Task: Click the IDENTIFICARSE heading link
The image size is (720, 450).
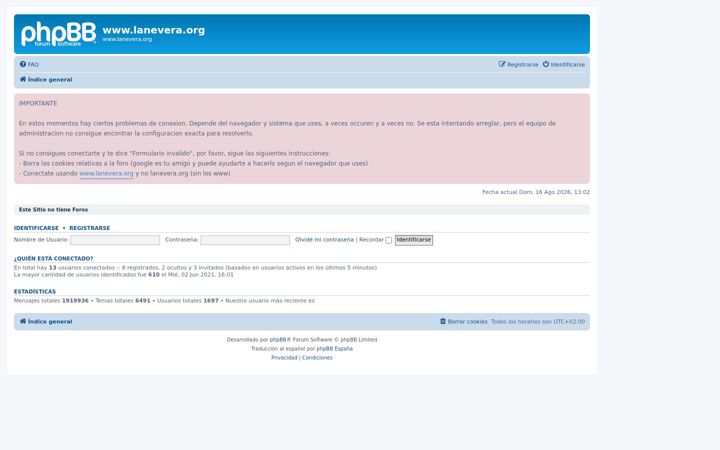Action: [x=36, y=228]
